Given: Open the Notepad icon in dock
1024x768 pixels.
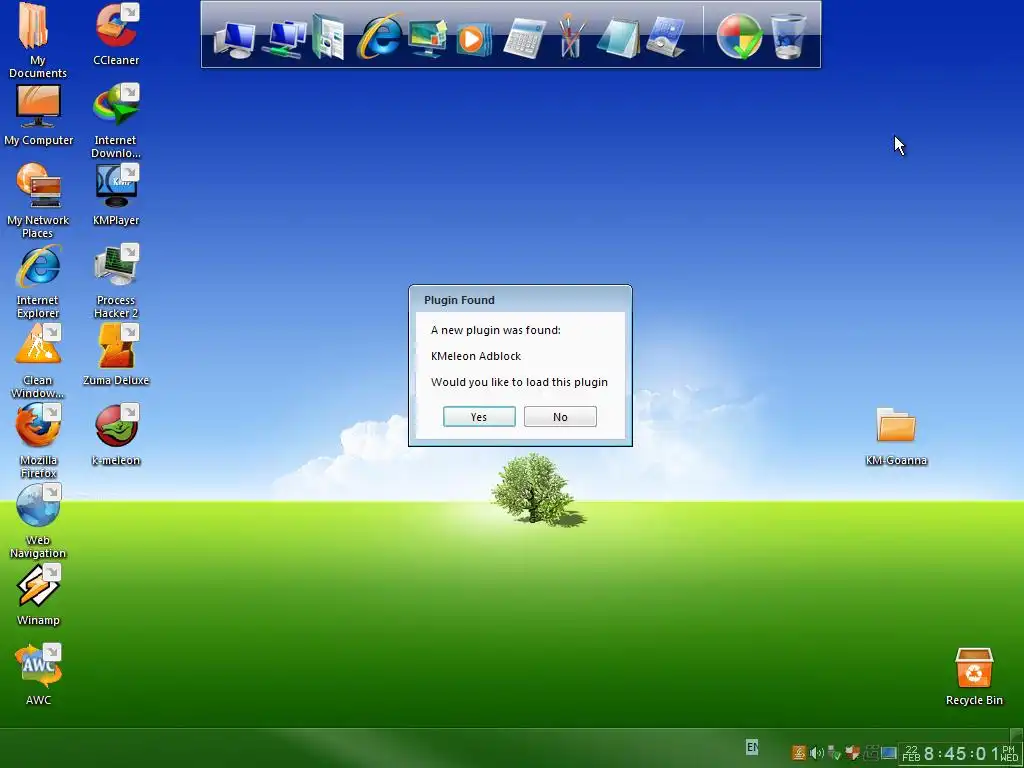Looking at the screenshot, I should 617,38.
